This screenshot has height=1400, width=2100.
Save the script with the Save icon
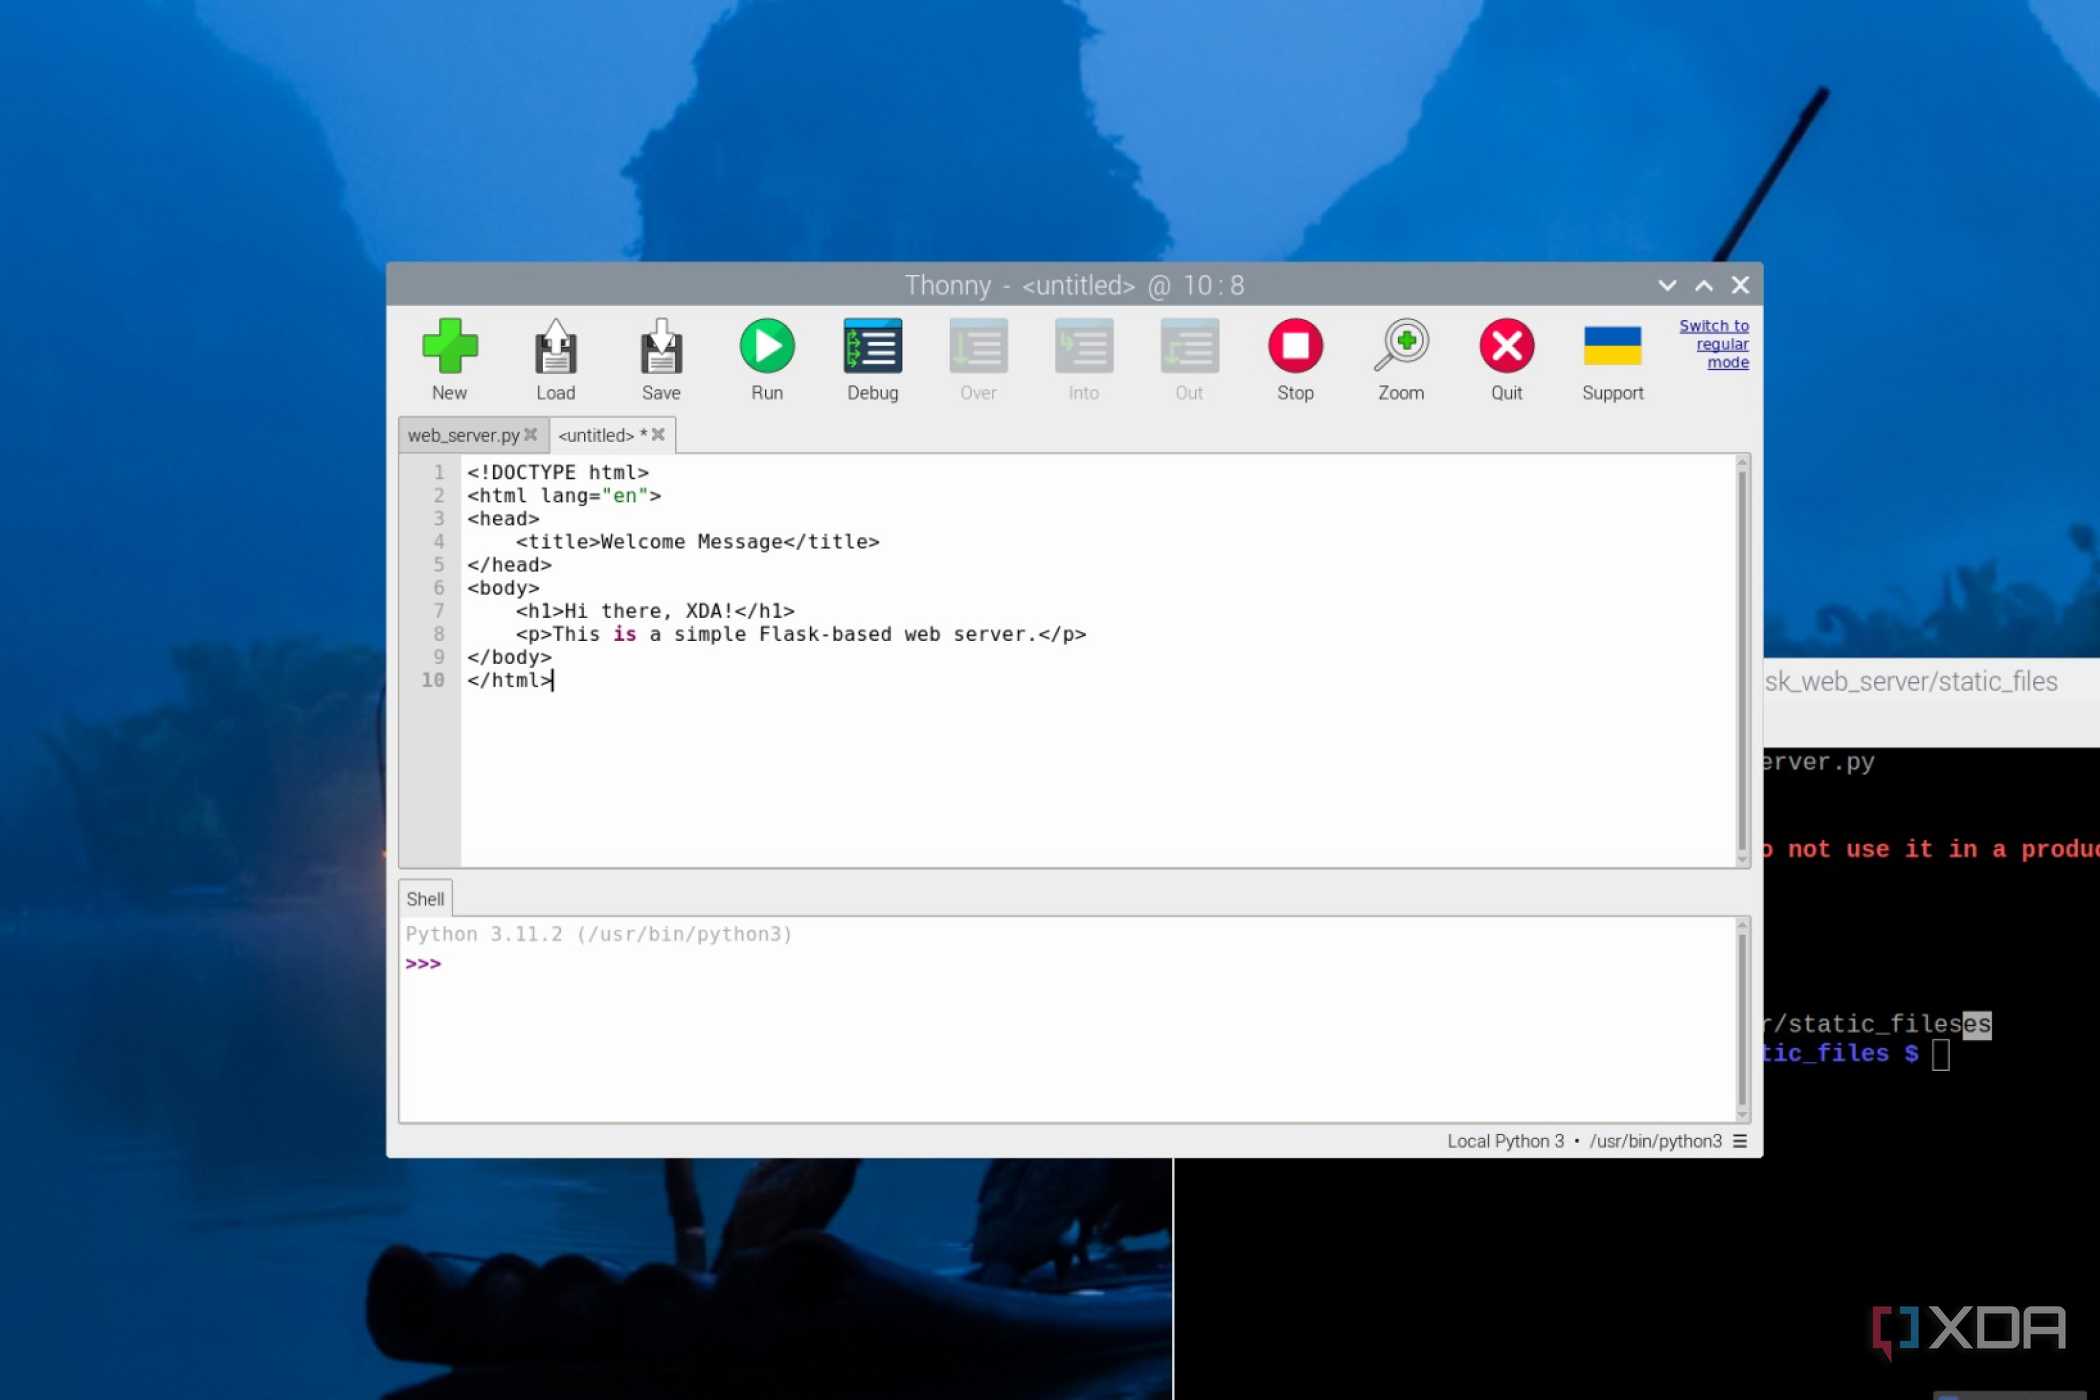pos(661,346)
